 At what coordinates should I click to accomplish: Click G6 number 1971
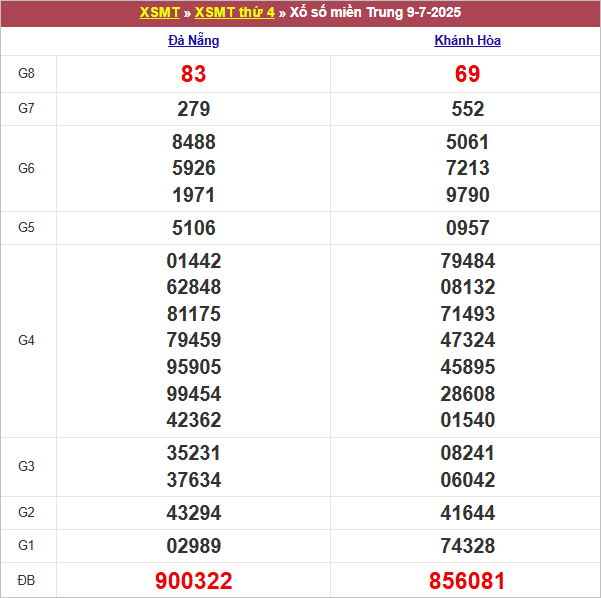(x=194, y=195)
